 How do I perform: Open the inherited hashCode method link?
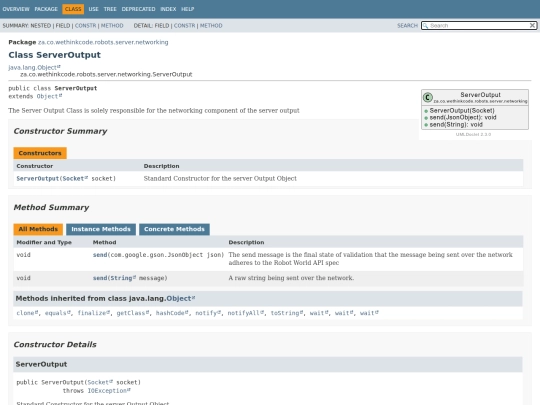172,313
